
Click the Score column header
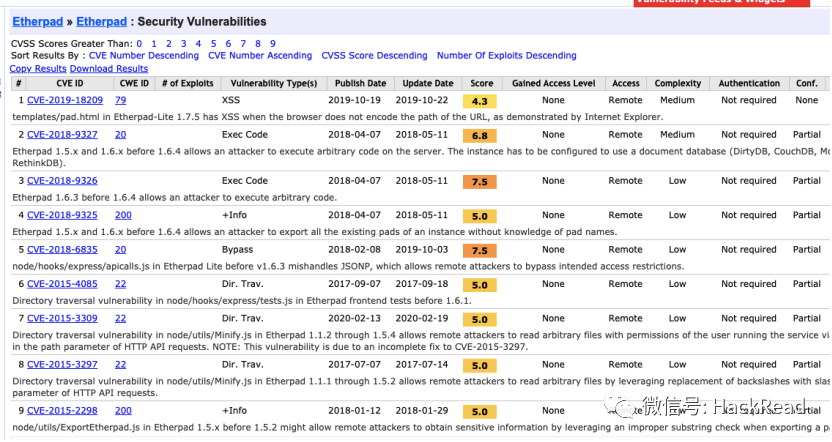click(481, 83)
